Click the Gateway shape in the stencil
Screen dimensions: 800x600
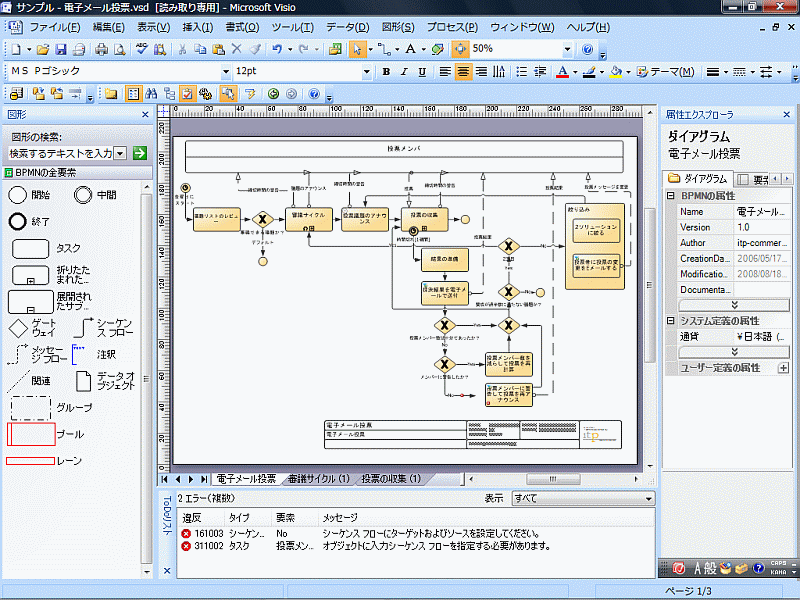[x=19, y=327]
